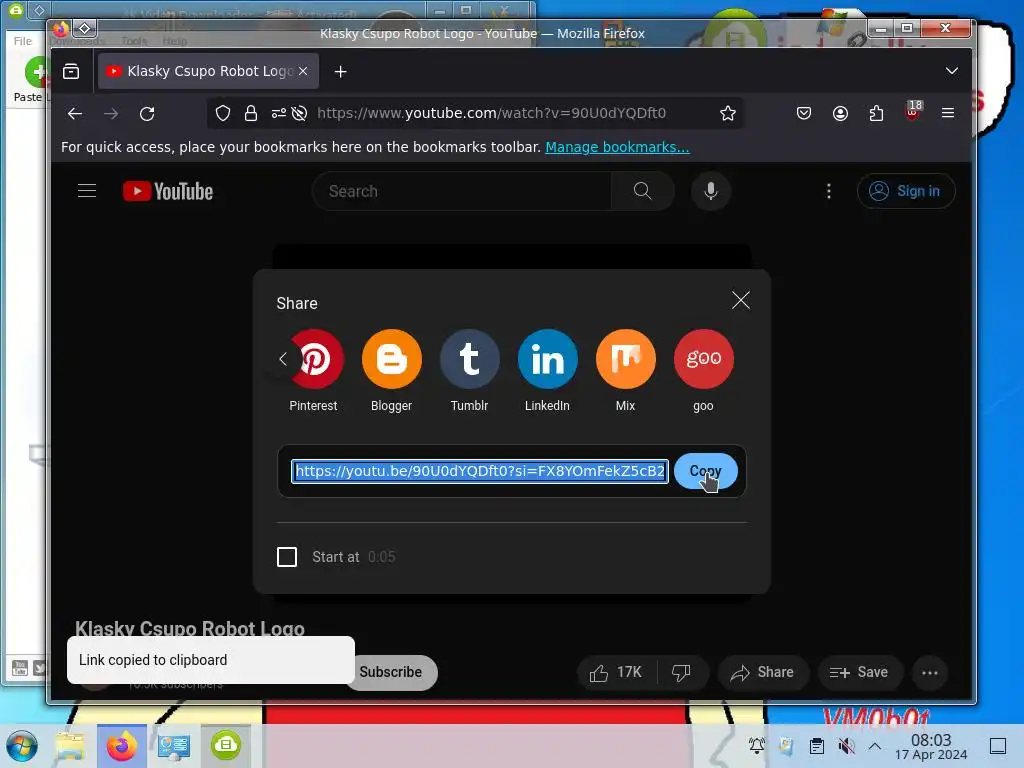Open more actions ellipsis under video
The height and width of the screenshot is (768, 1024).
930,673
